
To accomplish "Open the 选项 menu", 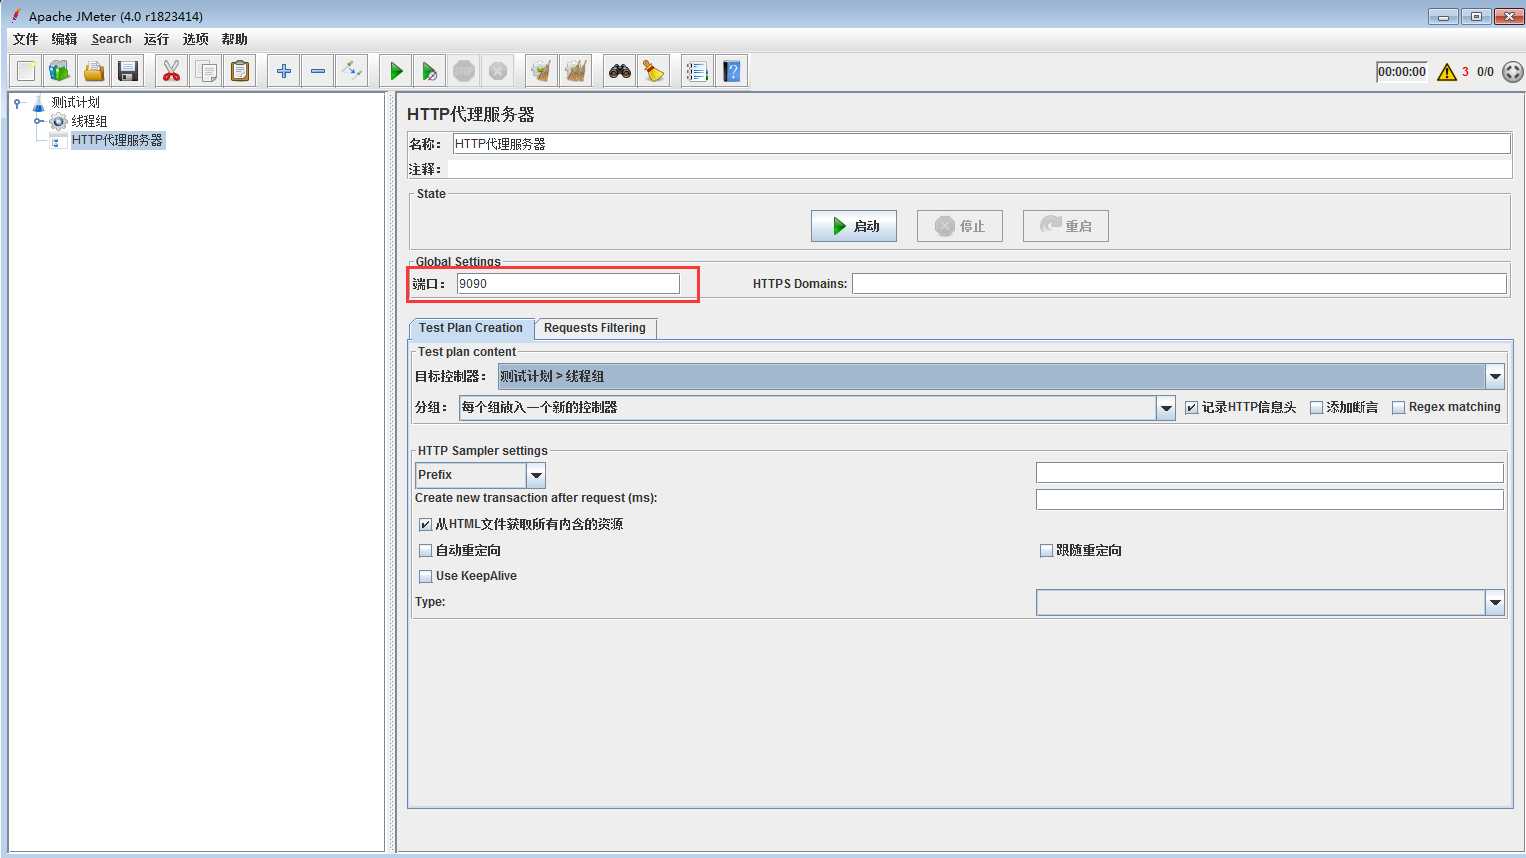I will tap(196, 39).
